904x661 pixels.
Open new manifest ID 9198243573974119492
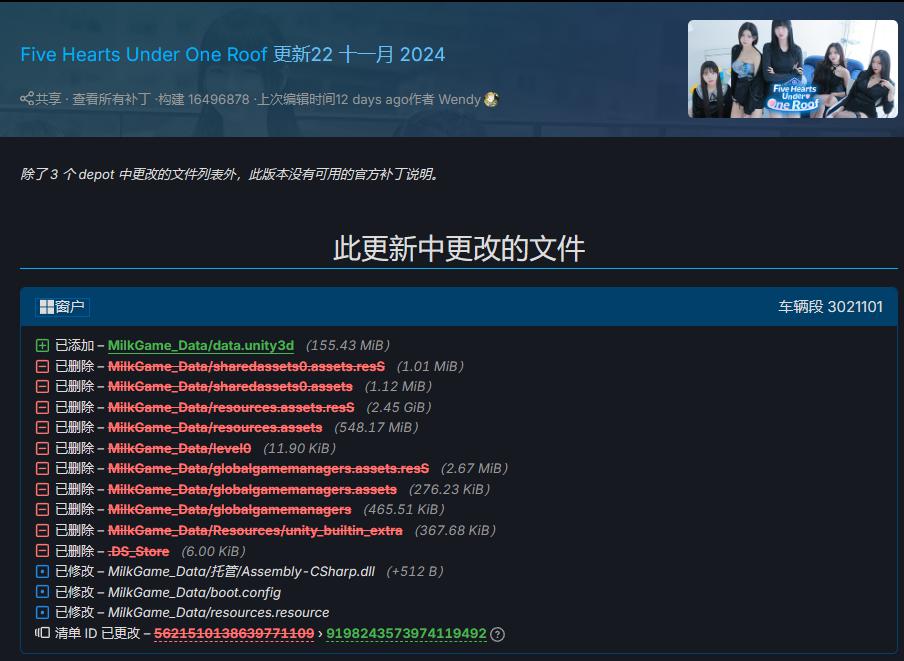coord(406,633)
